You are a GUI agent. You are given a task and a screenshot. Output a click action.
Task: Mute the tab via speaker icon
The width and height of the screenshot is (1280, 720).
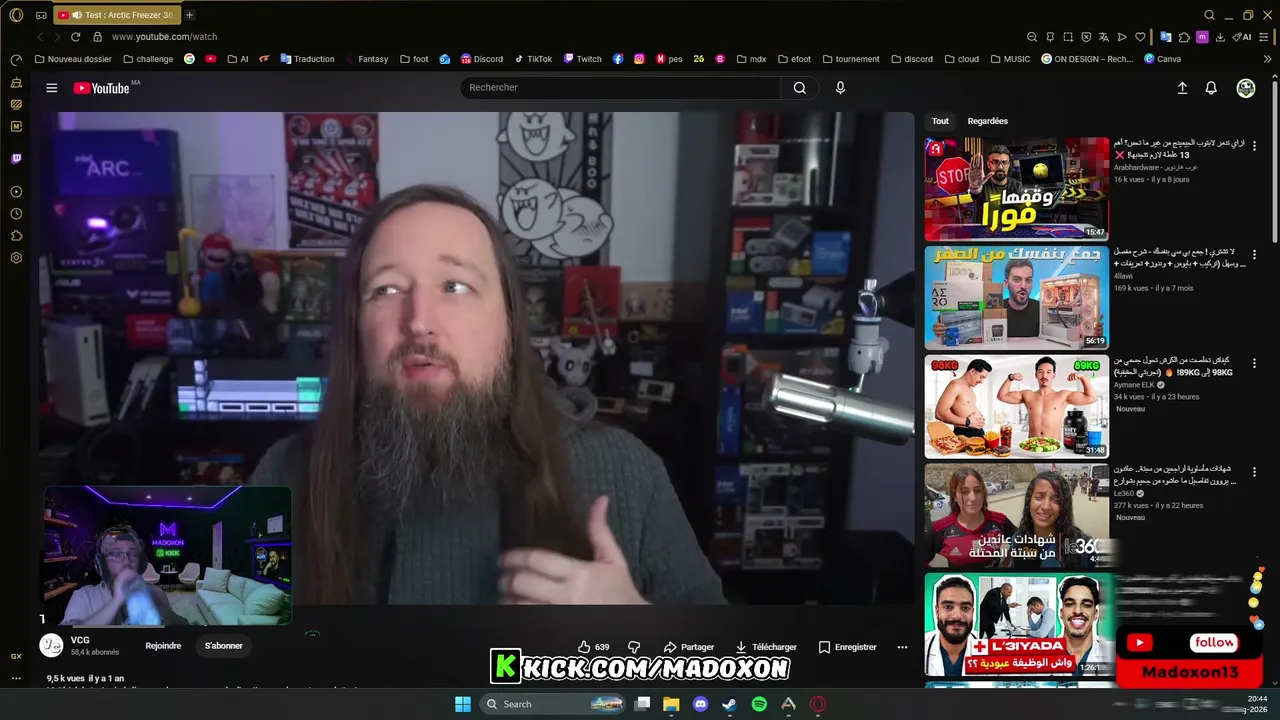77,15
